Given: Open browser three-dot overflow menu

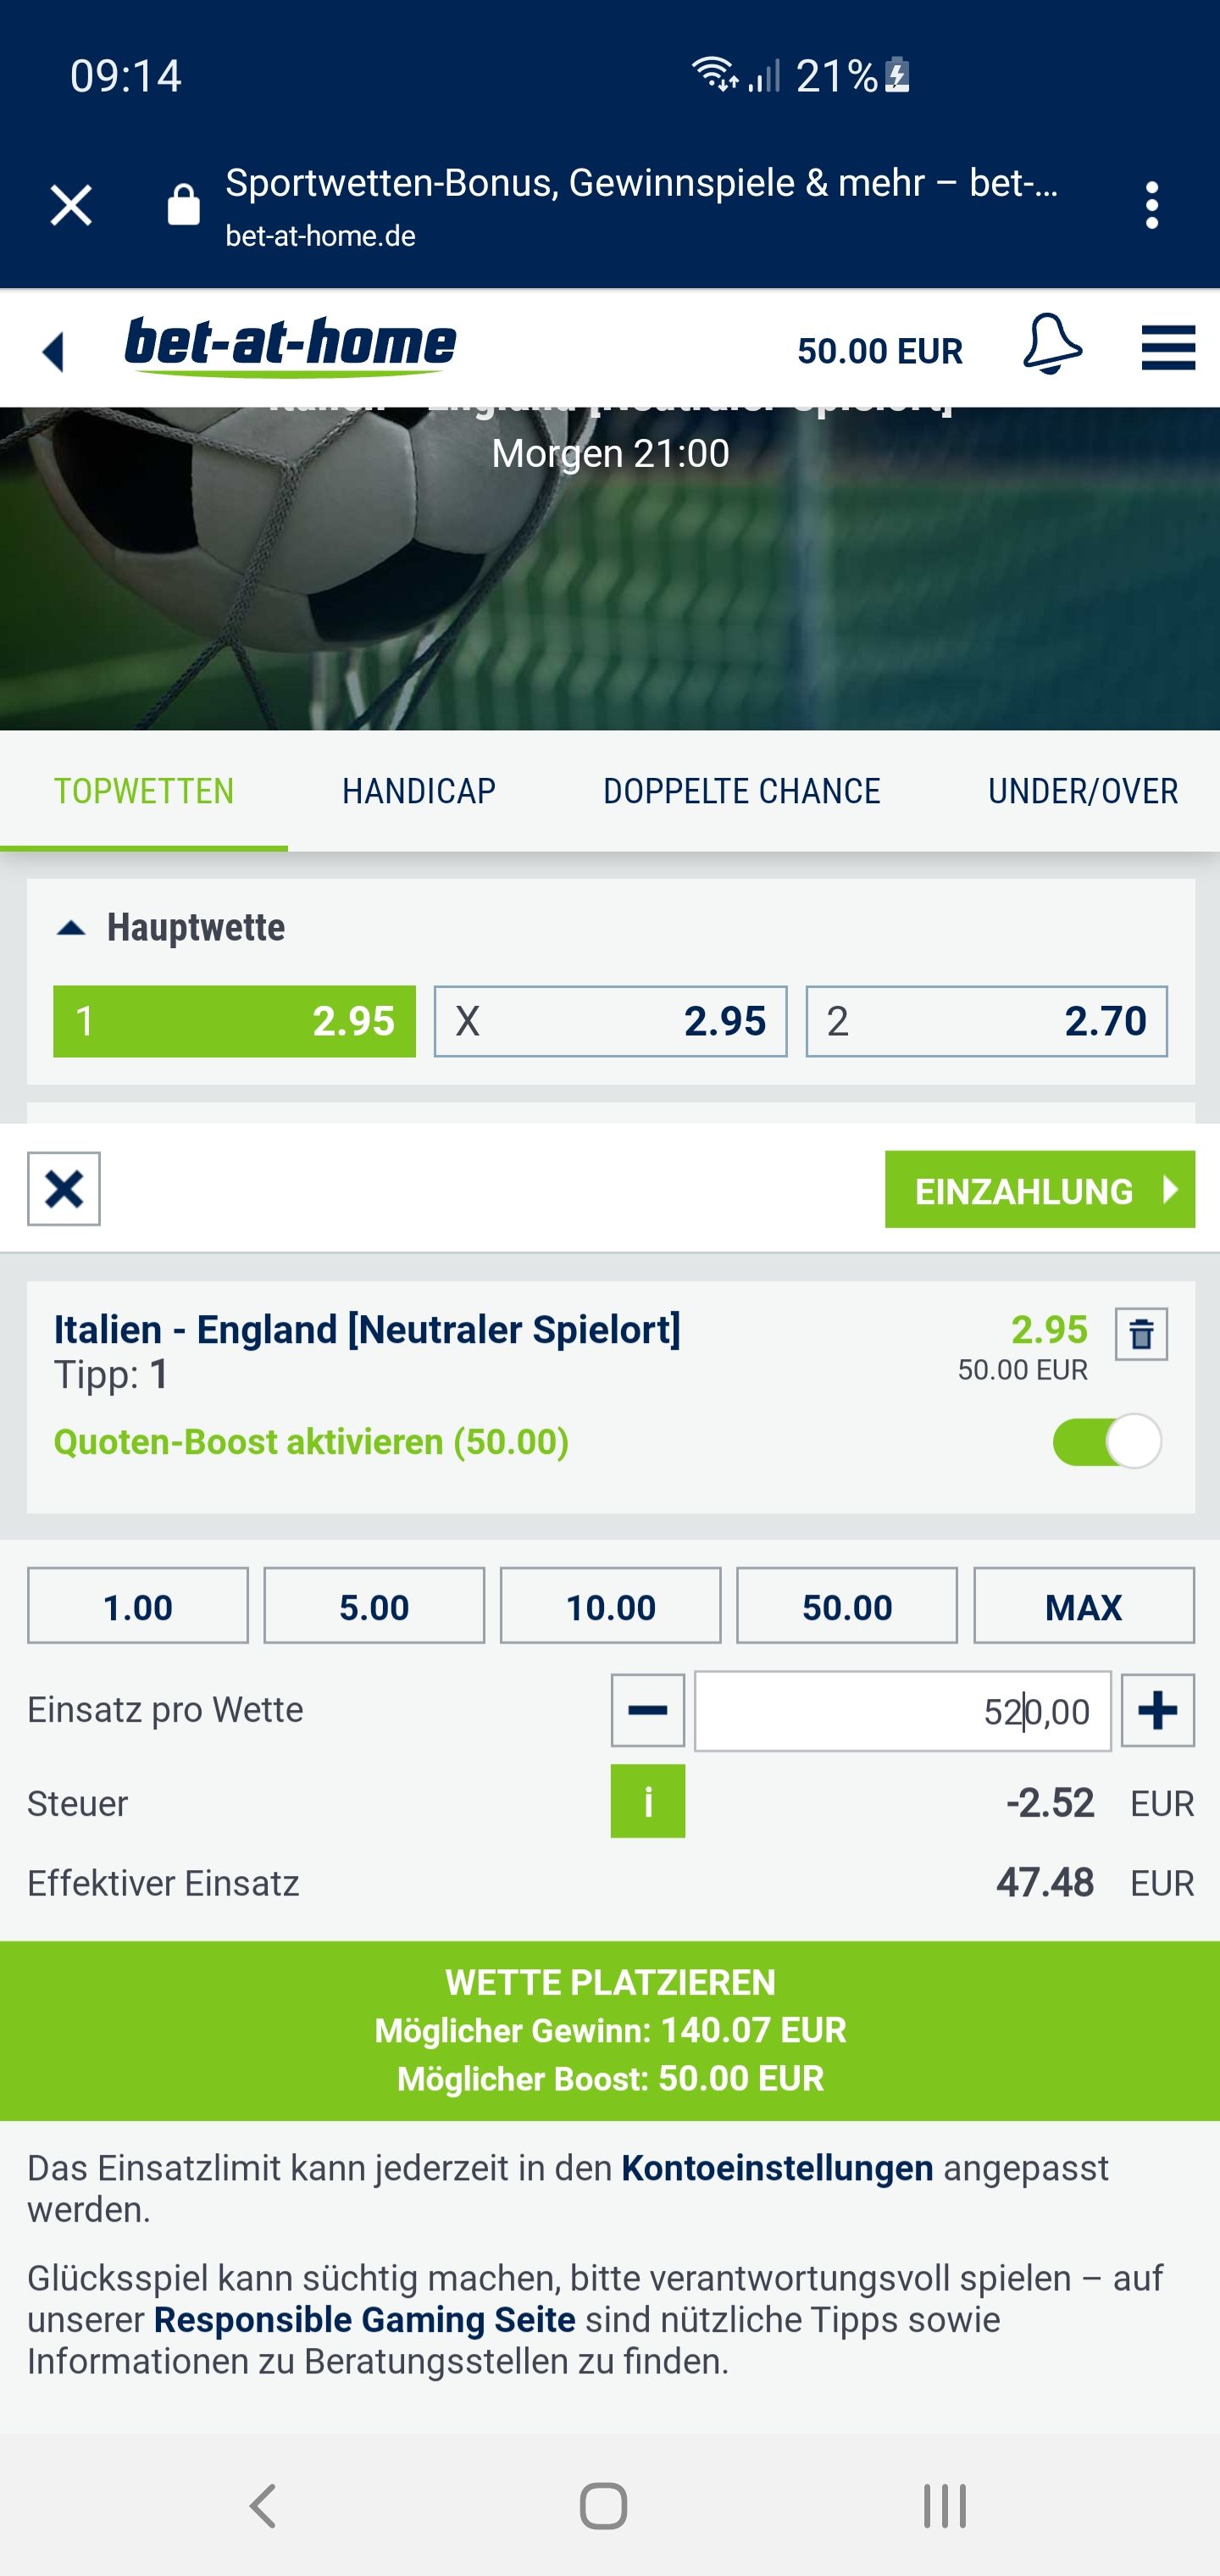Looking at the screenshot, I should click(1152, 205).
